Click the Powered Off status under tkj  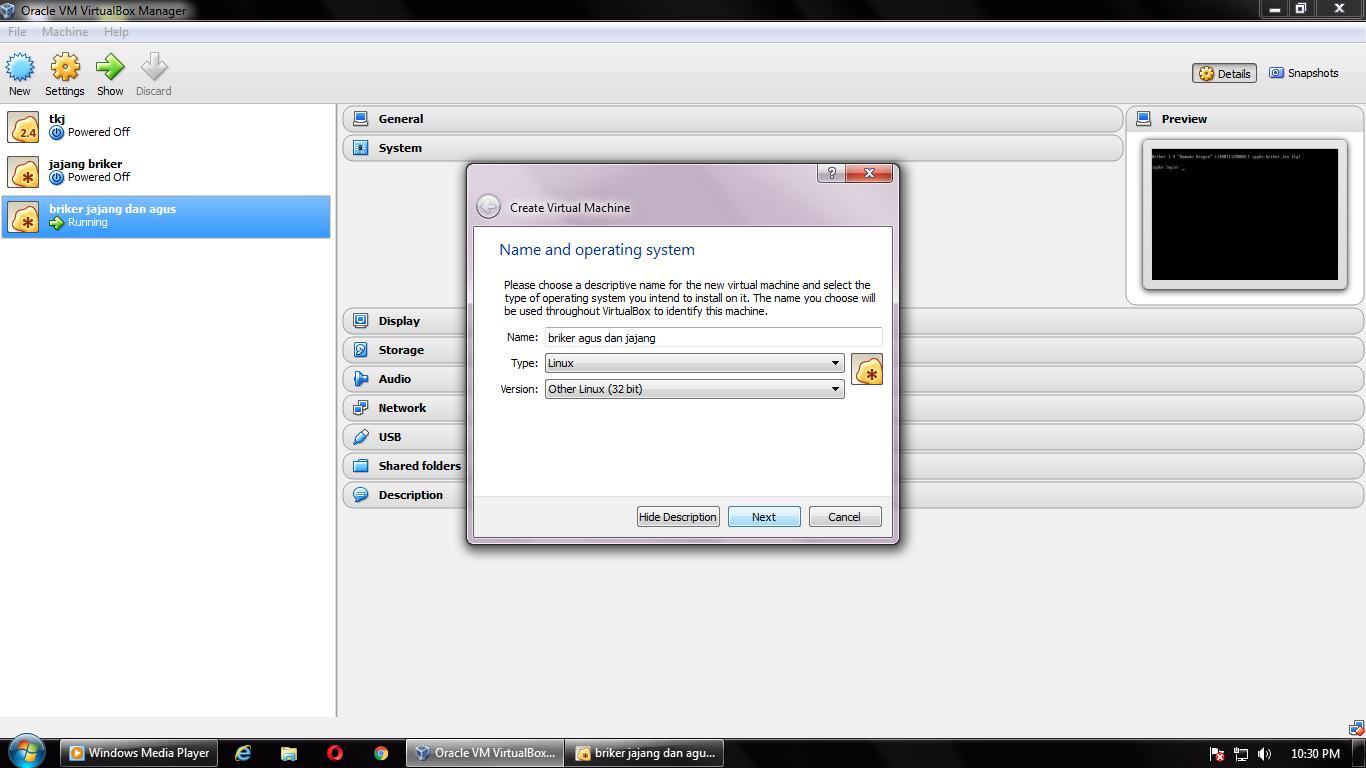99,132
